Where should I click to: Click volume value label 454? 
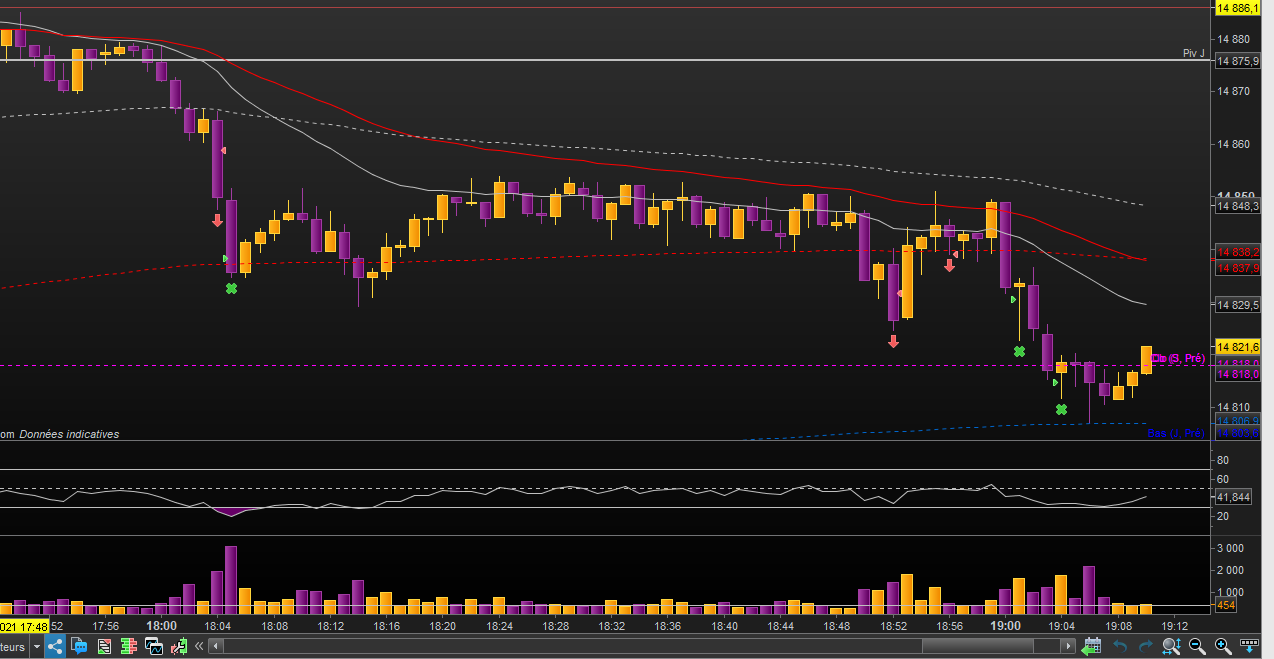(x=1228, y=605)
